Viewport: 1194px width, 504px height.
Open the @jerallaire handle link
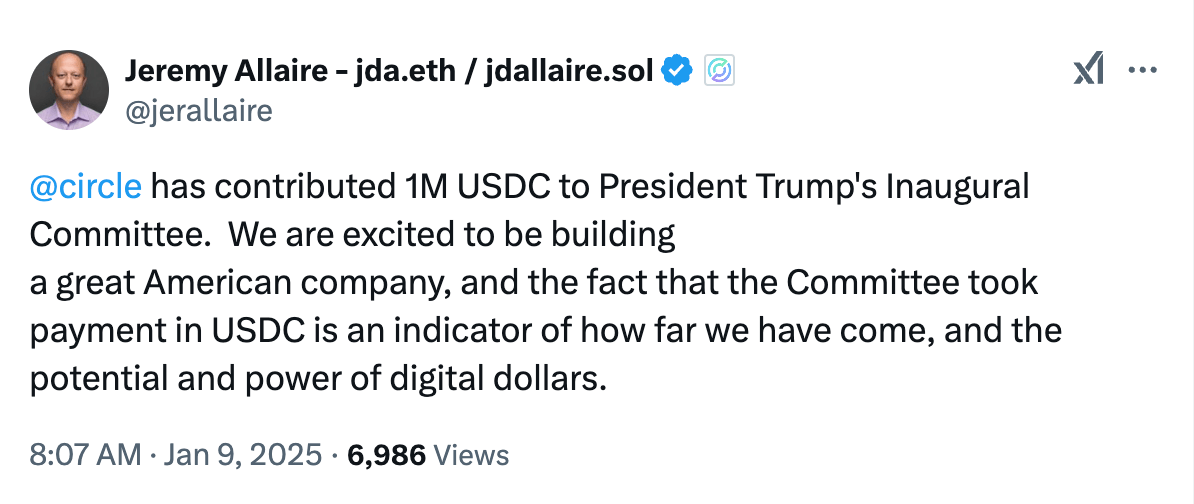click(198, 110)
